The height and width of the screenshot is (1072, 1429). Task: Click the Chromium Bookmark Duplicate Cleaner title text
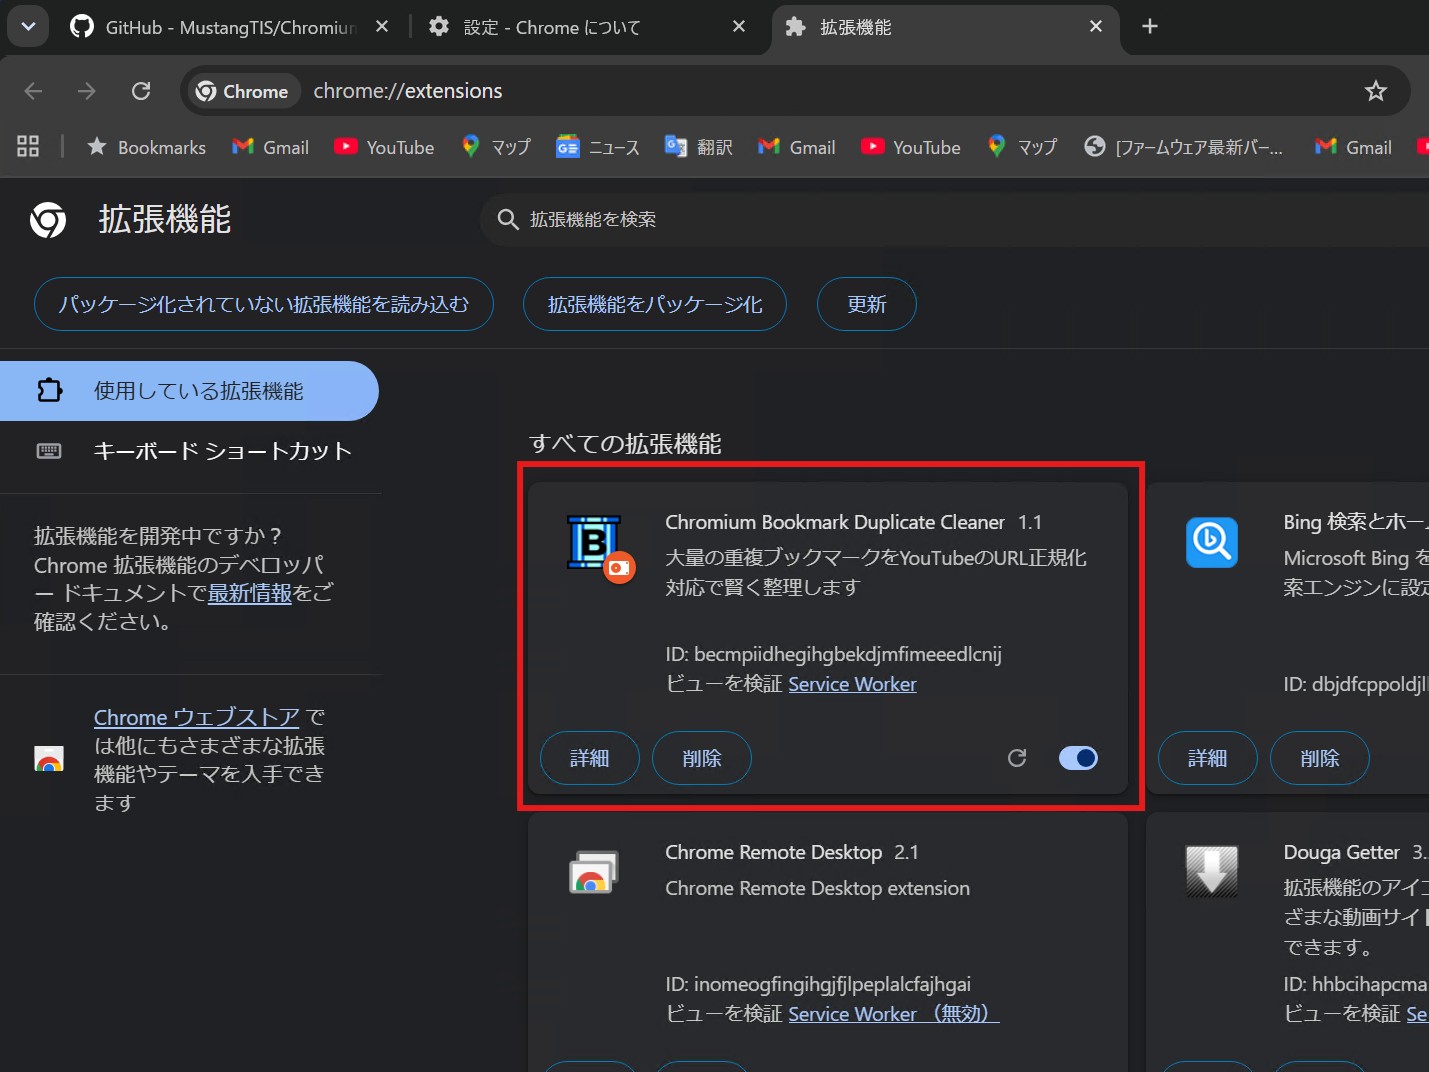tap(835, 522)
